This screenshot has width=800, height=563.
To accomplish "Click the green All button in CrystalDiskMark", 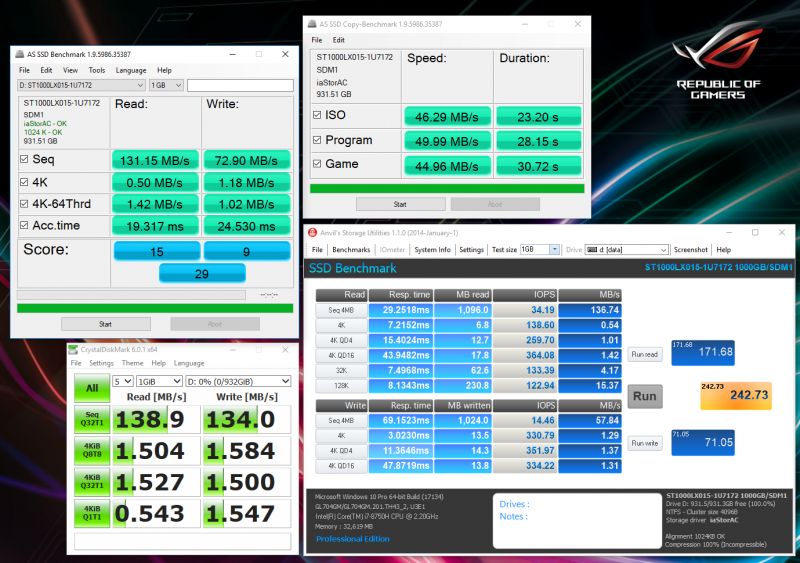I will coord(92,388).
